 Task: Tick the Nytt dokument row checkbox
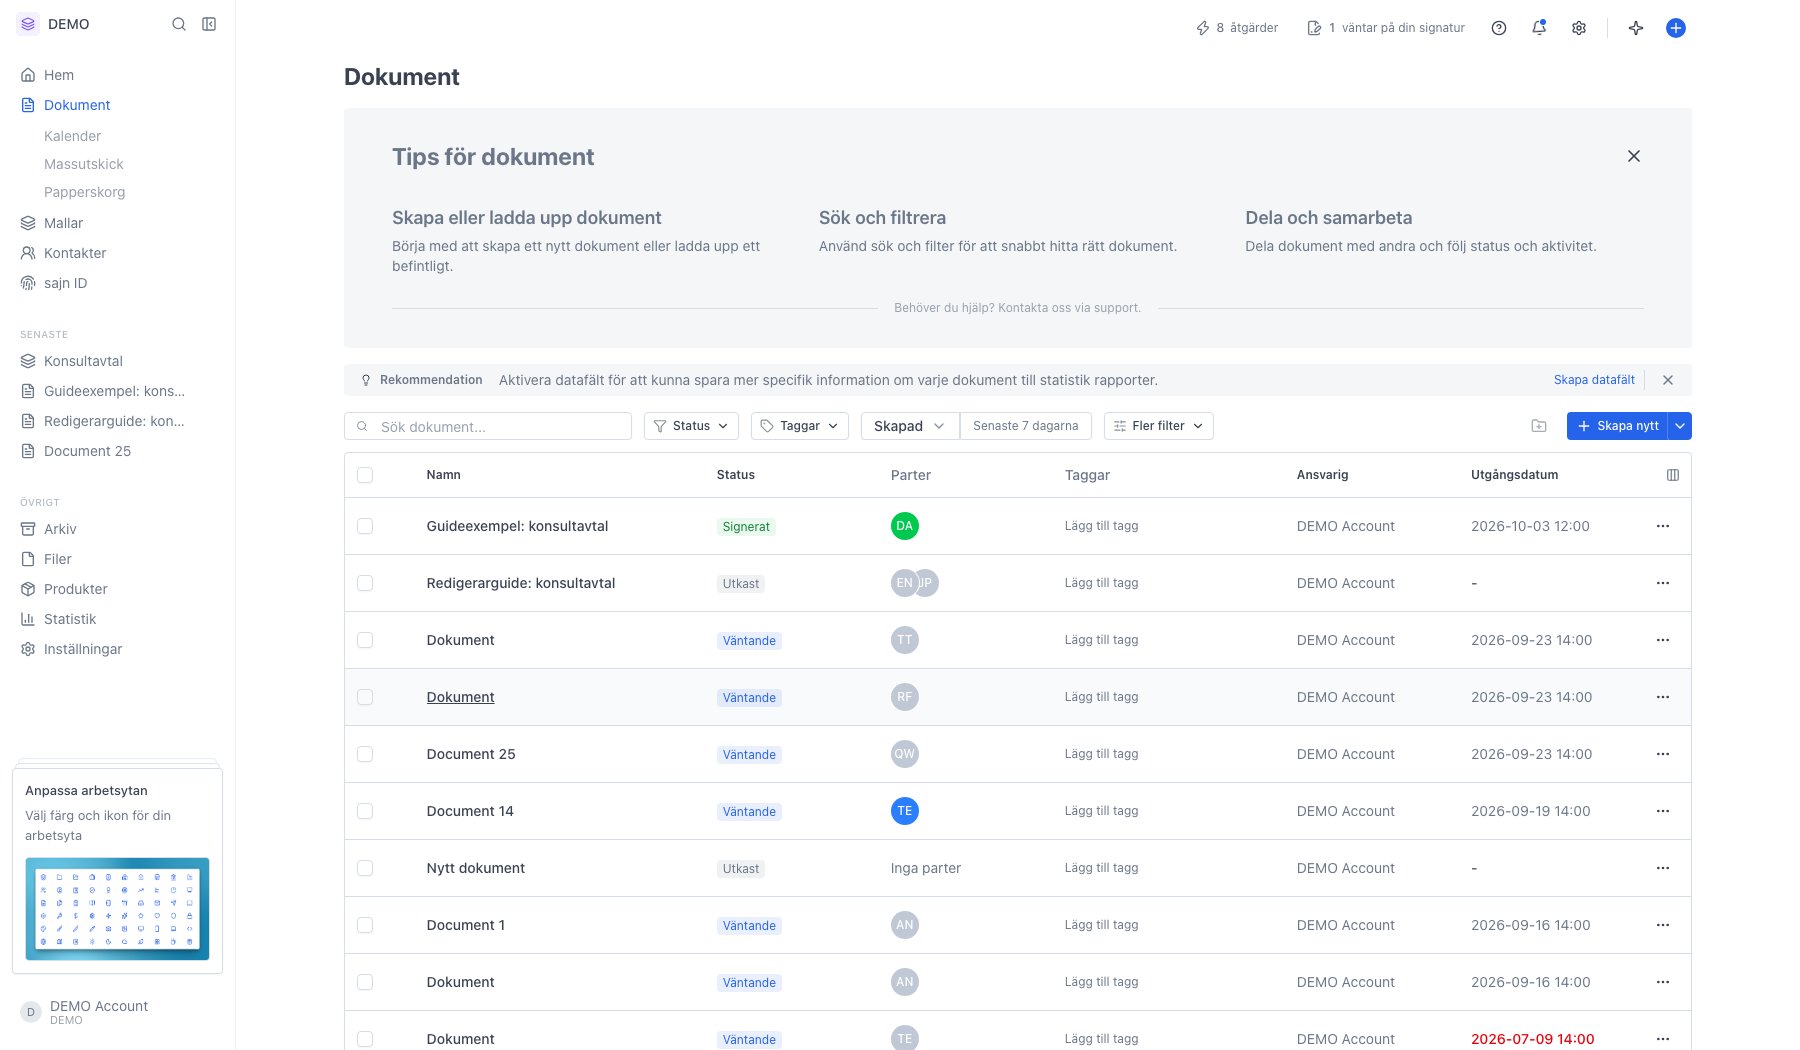[365, 868]
